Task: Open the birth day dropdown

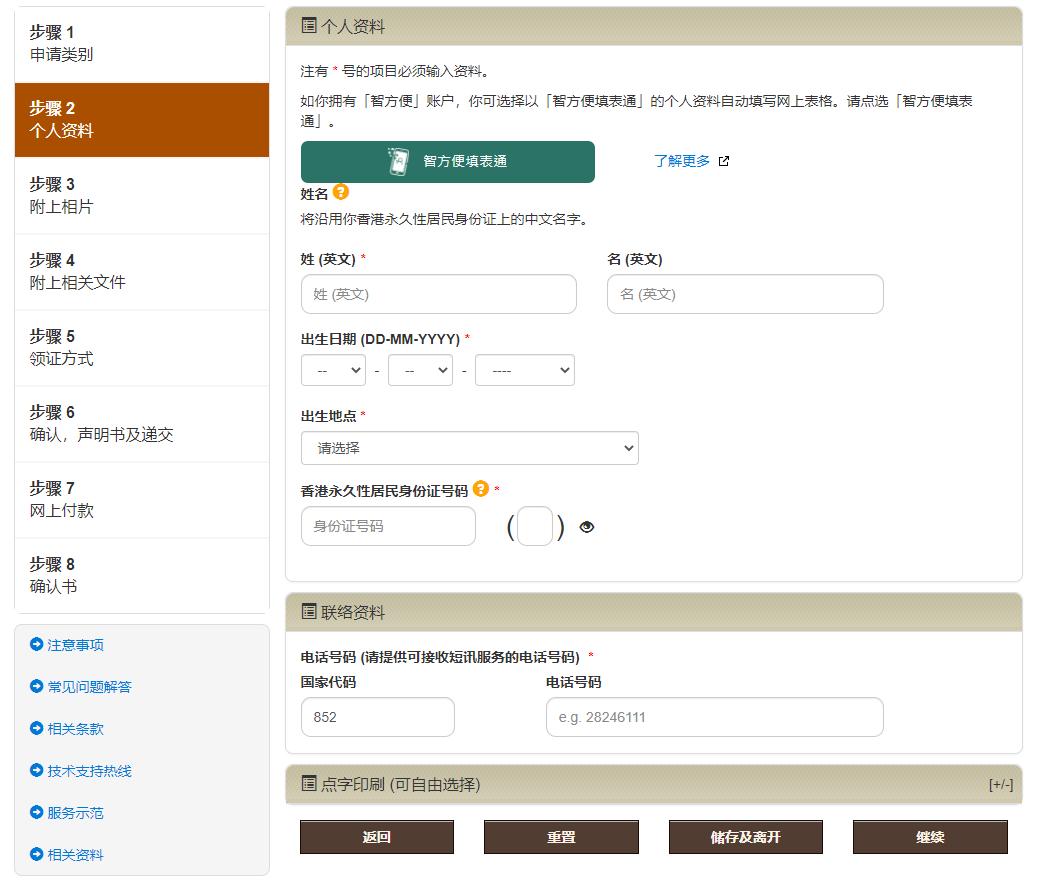Action: (x=333, y=369)
